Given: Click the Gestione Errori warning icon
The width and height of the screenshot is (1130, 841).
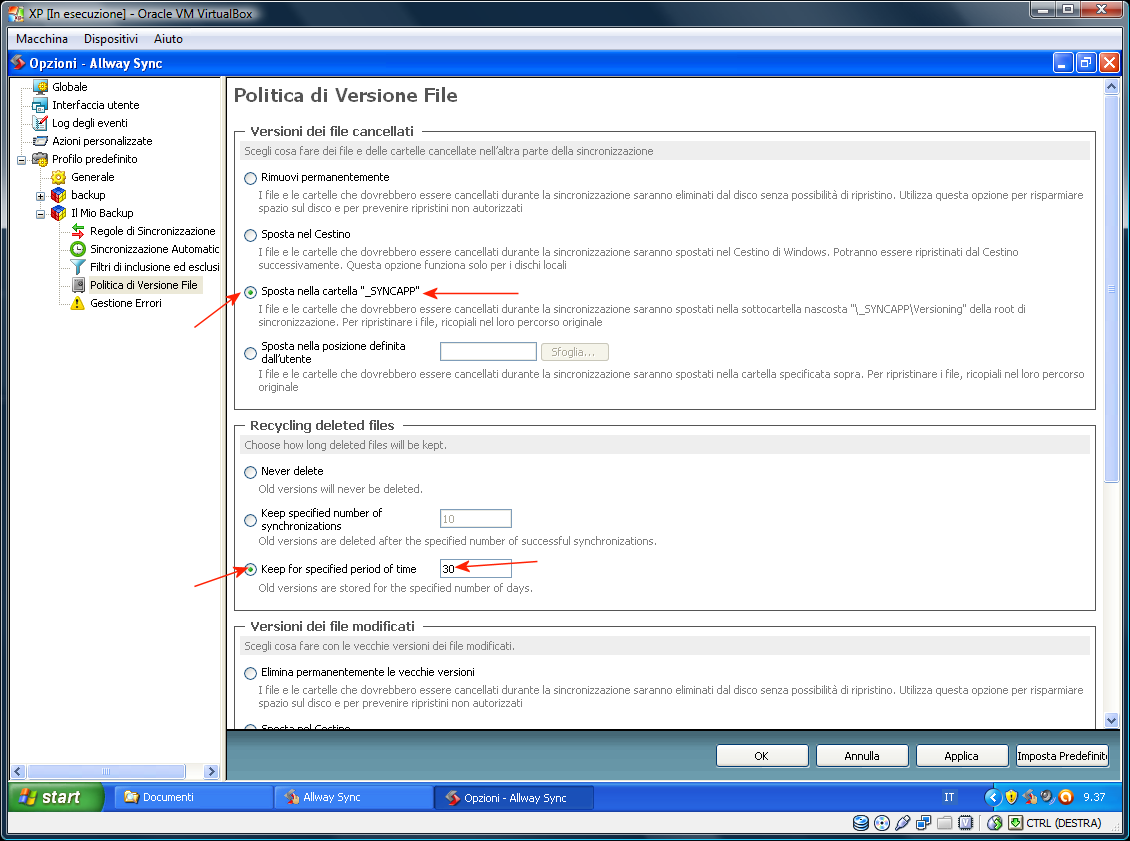Looking at the screenshot, I should click(78, 303).
